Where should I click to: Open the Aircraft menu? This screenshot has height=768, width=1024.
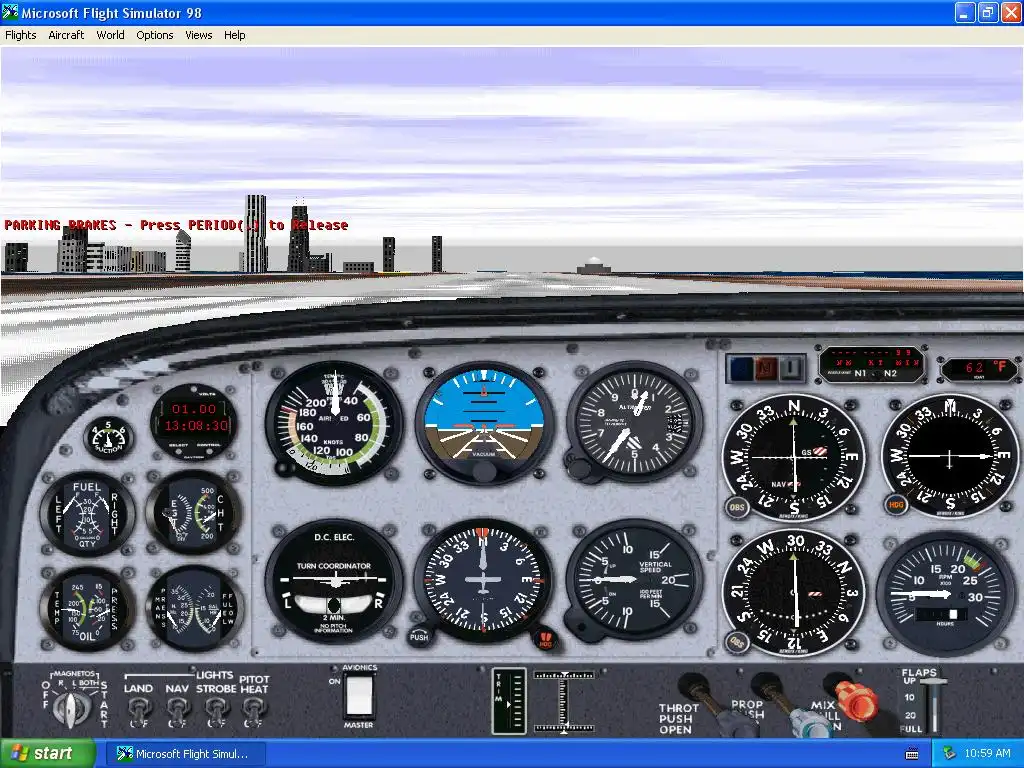pyautogui.click(x=66, y=35)
